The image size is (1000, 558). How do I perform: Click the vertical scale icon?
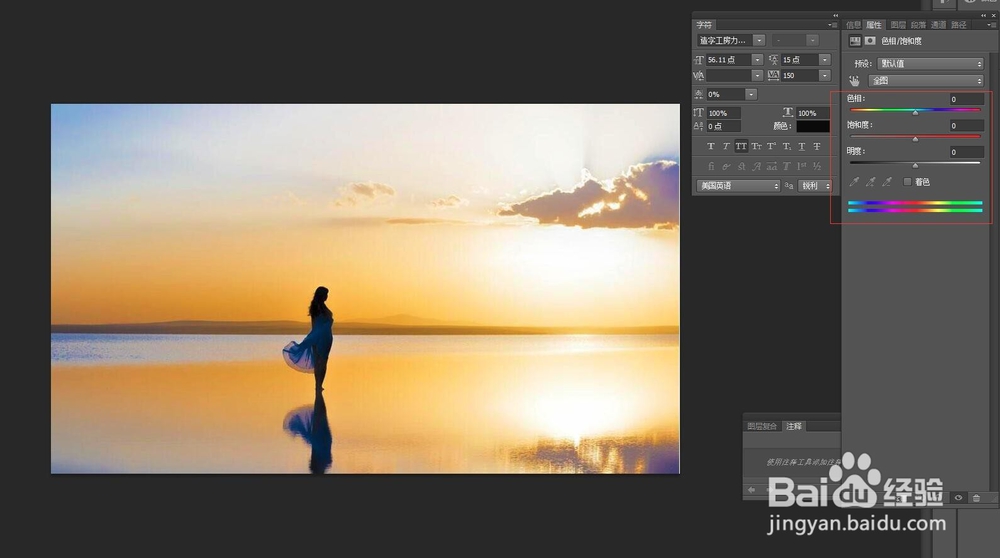point(699,113)
